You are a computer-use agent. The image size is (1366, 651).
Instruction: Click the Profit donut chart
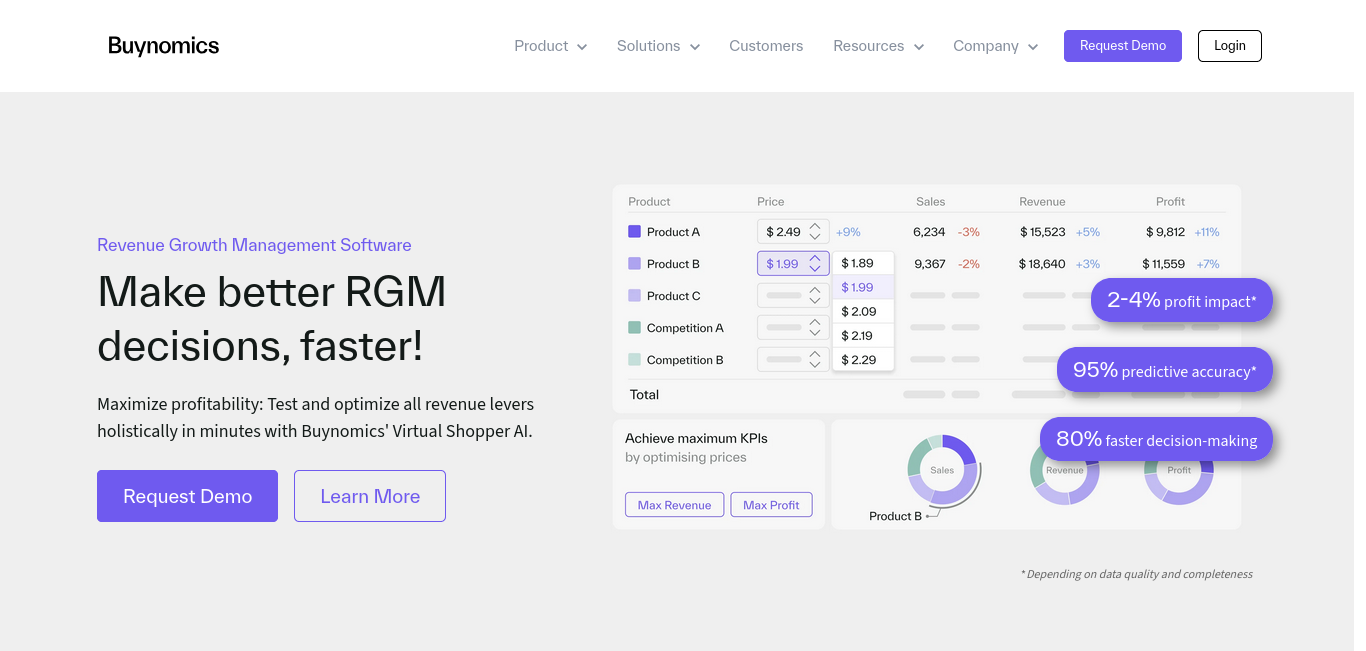click(x=1179, y=470)
